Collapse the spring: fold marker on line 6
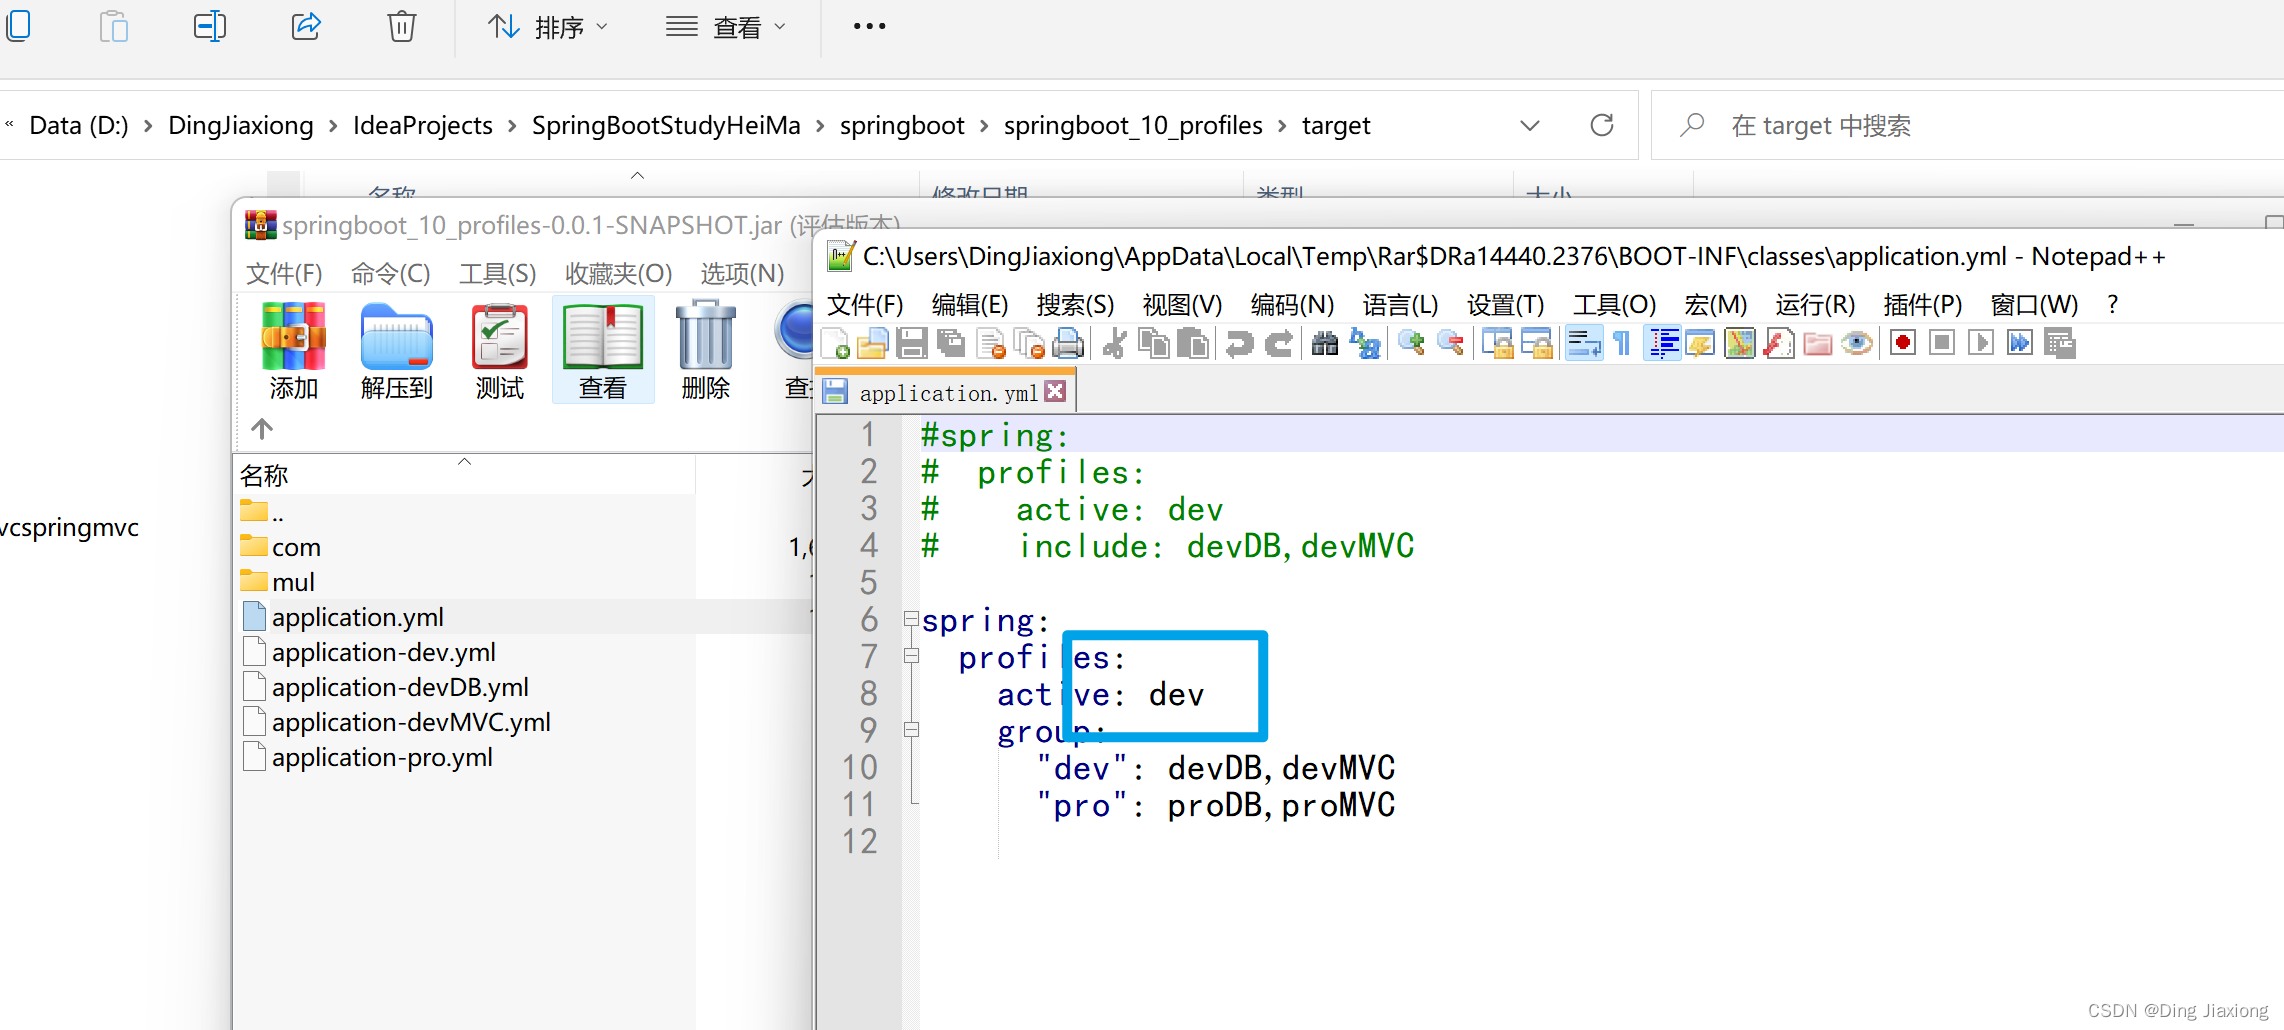The height and width of the screenshot is (1030, 2284). click(x=911, y=619)
